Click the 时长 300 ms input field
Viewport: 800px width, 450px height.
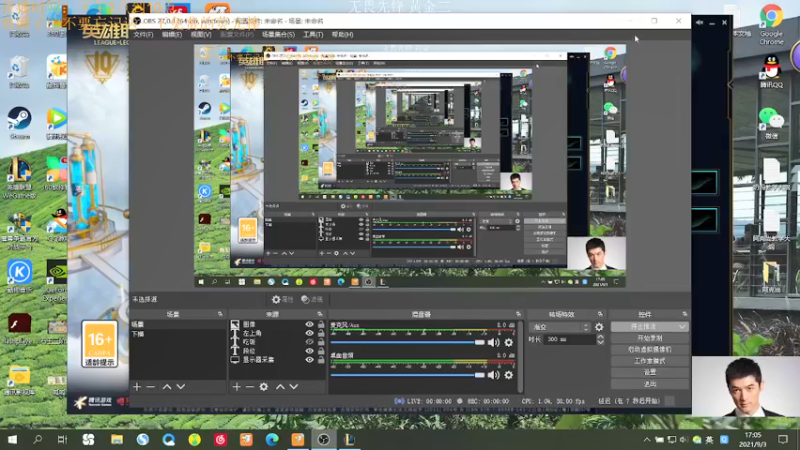tap(569, 339)
